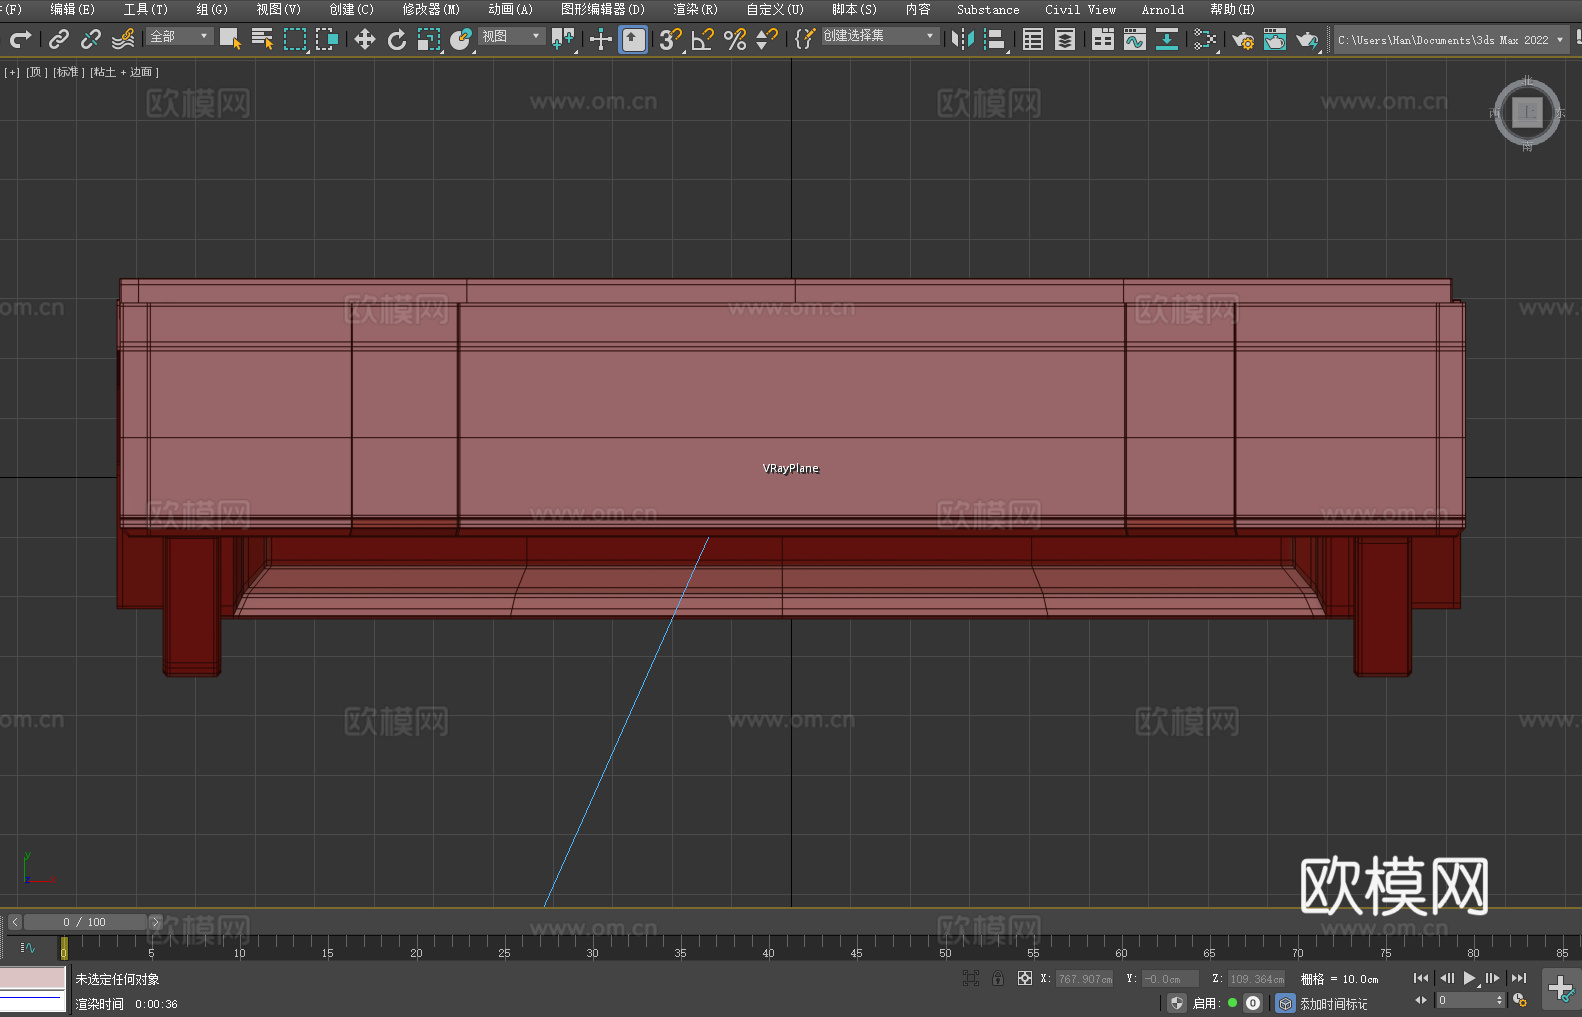Open Rendered Frame Window

pyautogui.click(x=1275, y=39)
